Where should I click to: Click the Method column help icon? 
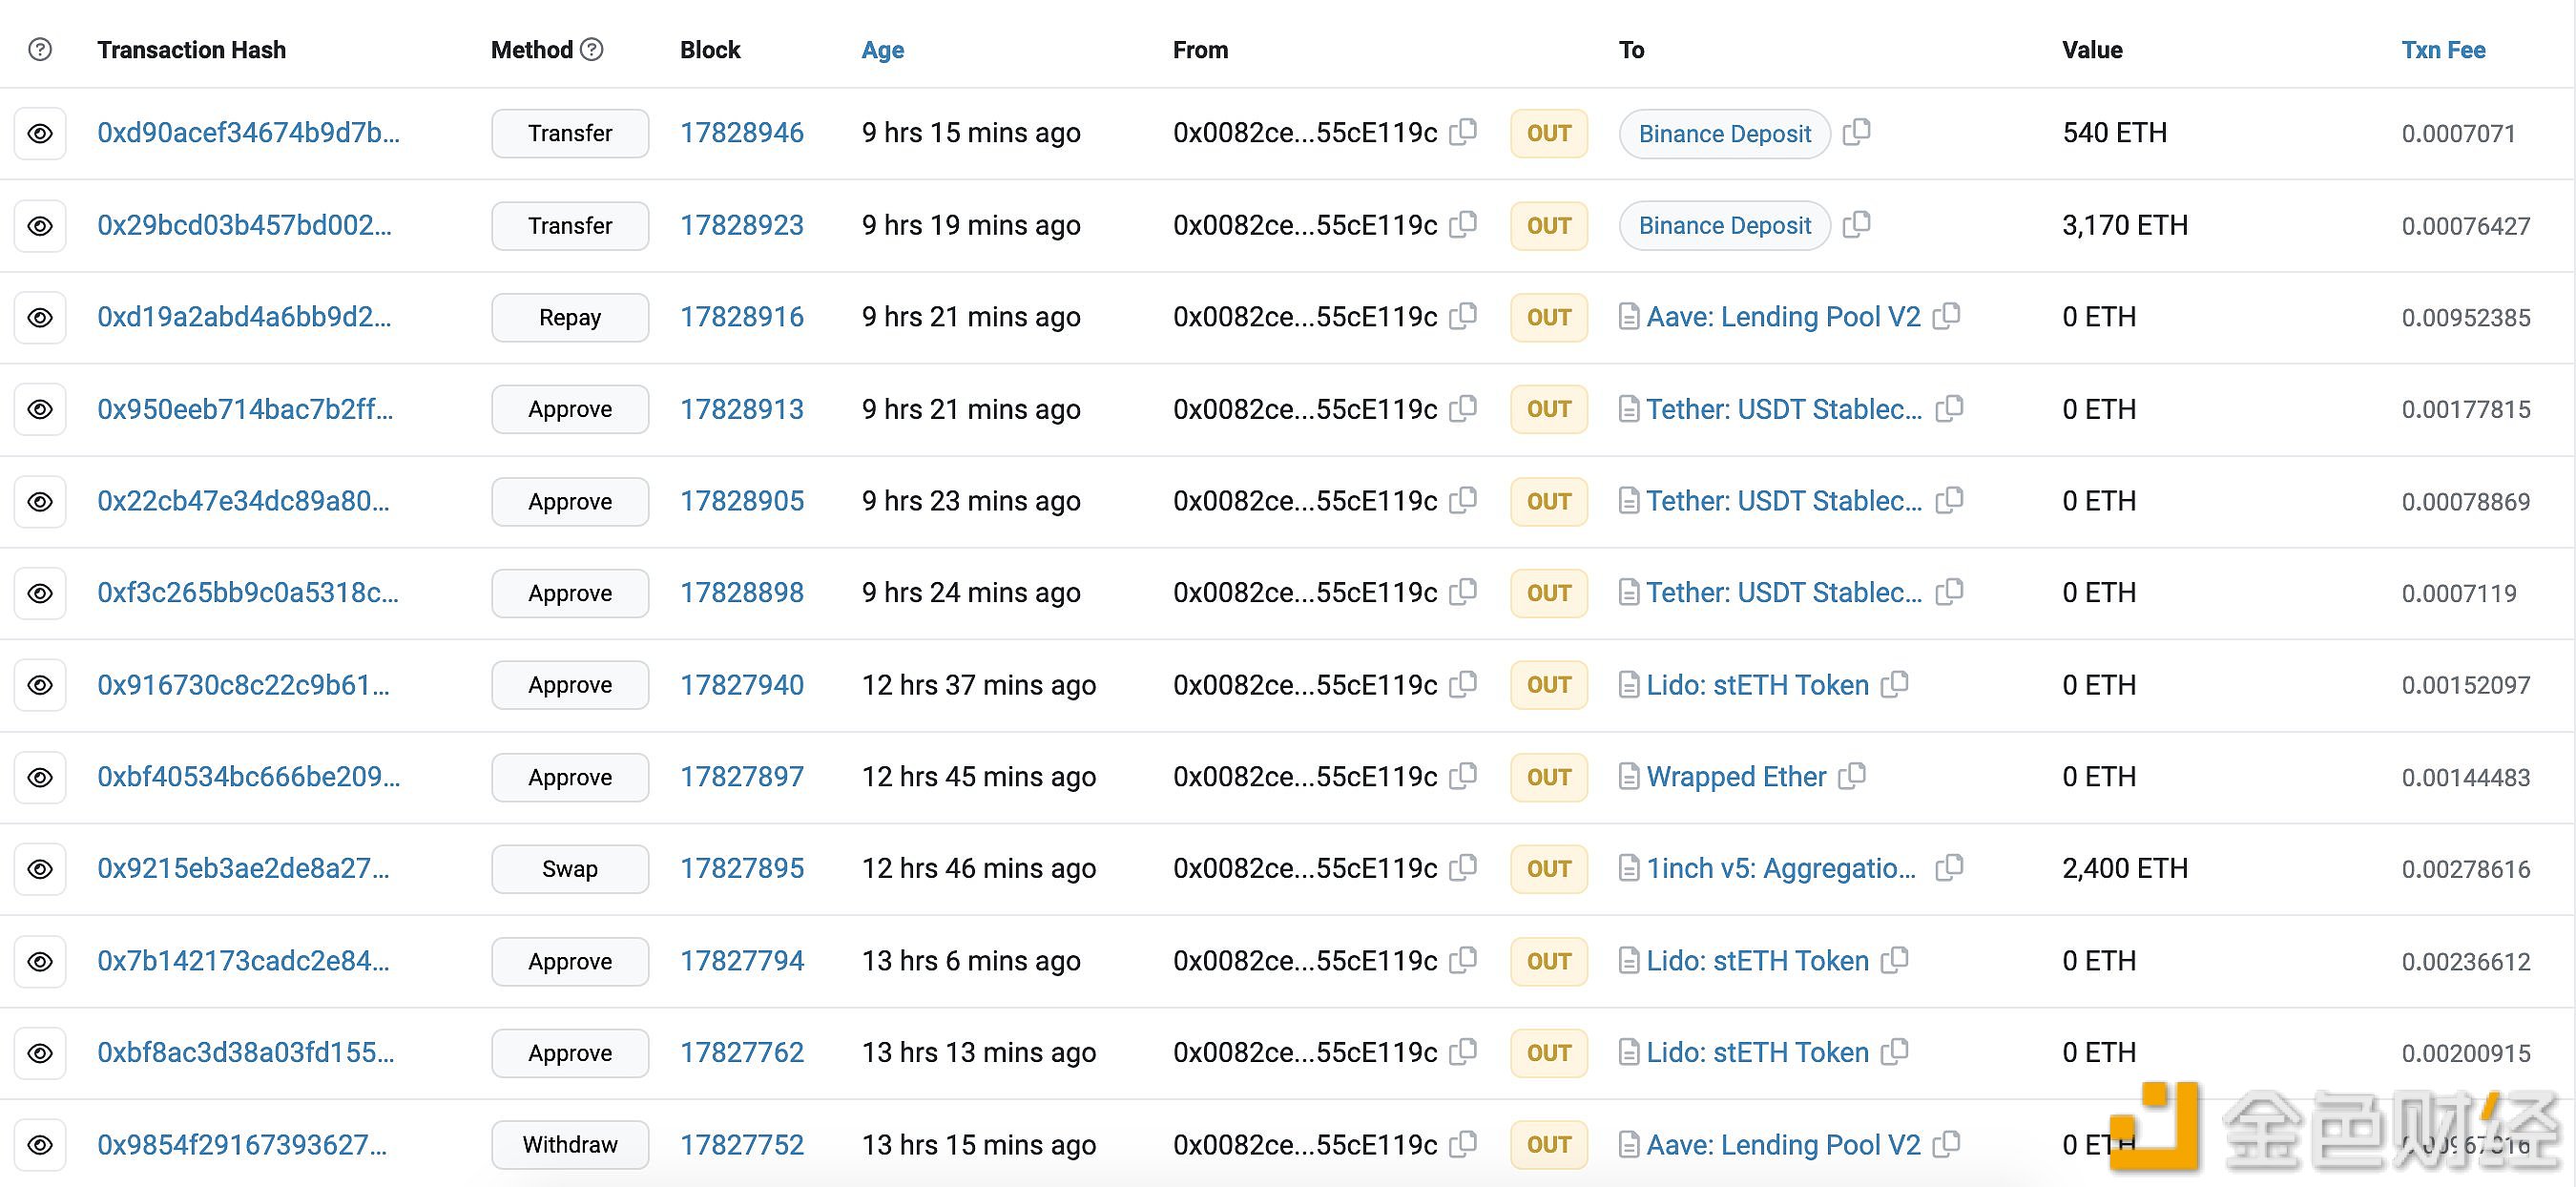(592, 49)
